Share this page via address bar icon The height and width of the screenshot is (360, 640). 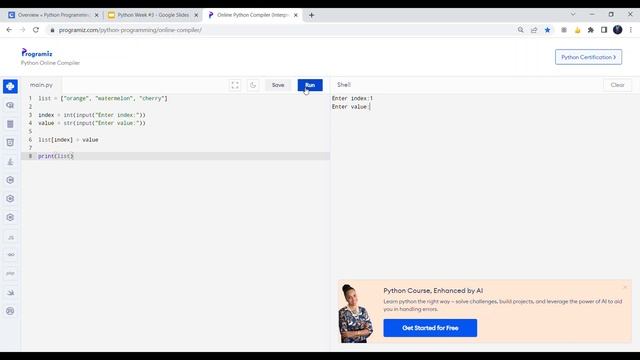coord(534,30)
